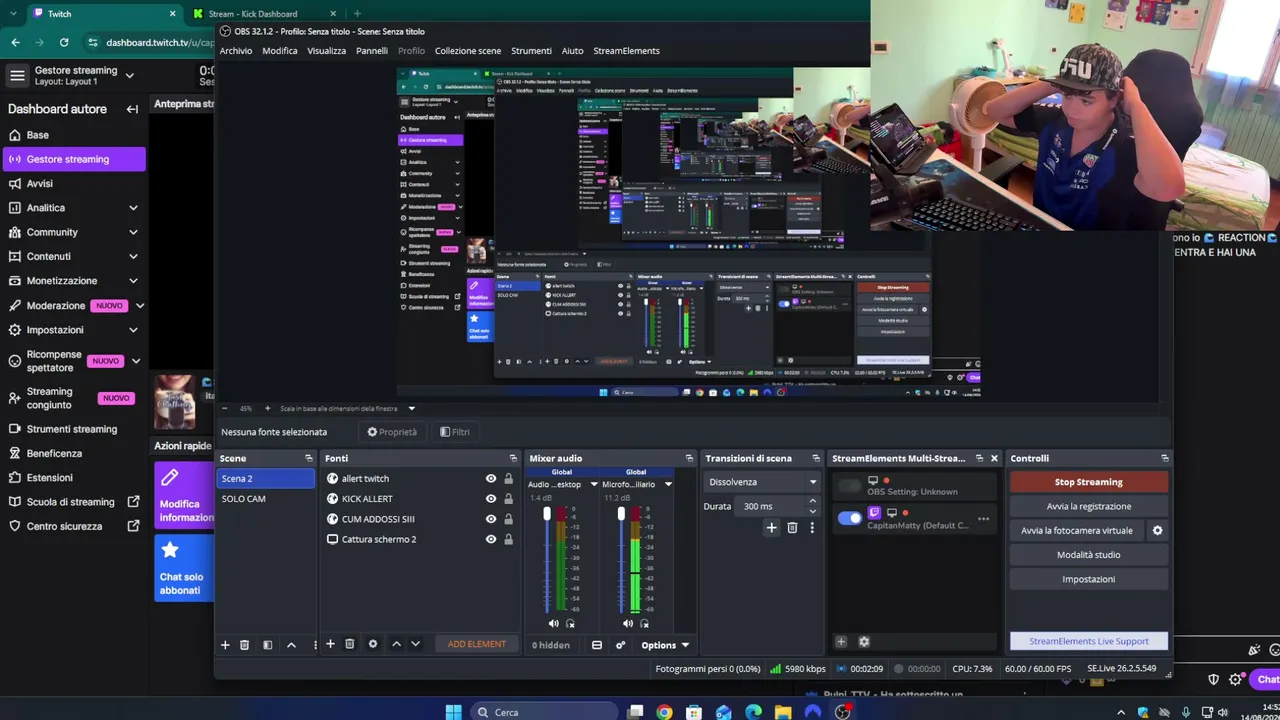Expand Community section in Twitch sidebar

tap(133, 232)
